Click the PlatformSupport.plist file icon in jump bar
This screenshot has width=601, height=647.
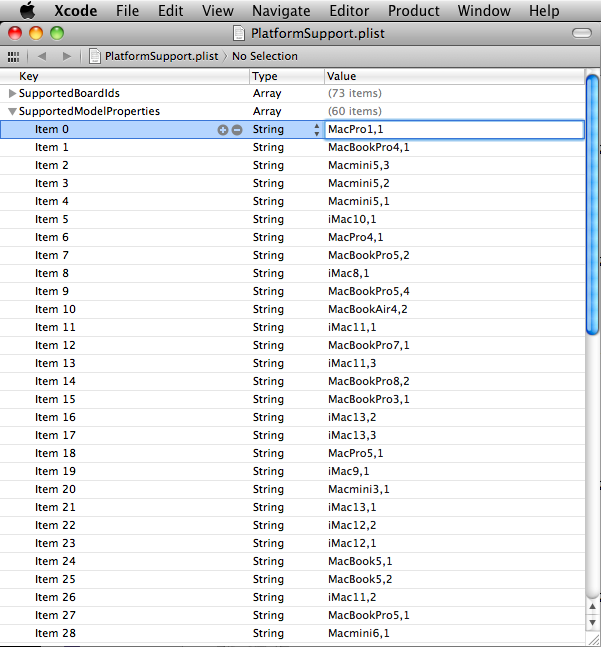pos(95,56)
